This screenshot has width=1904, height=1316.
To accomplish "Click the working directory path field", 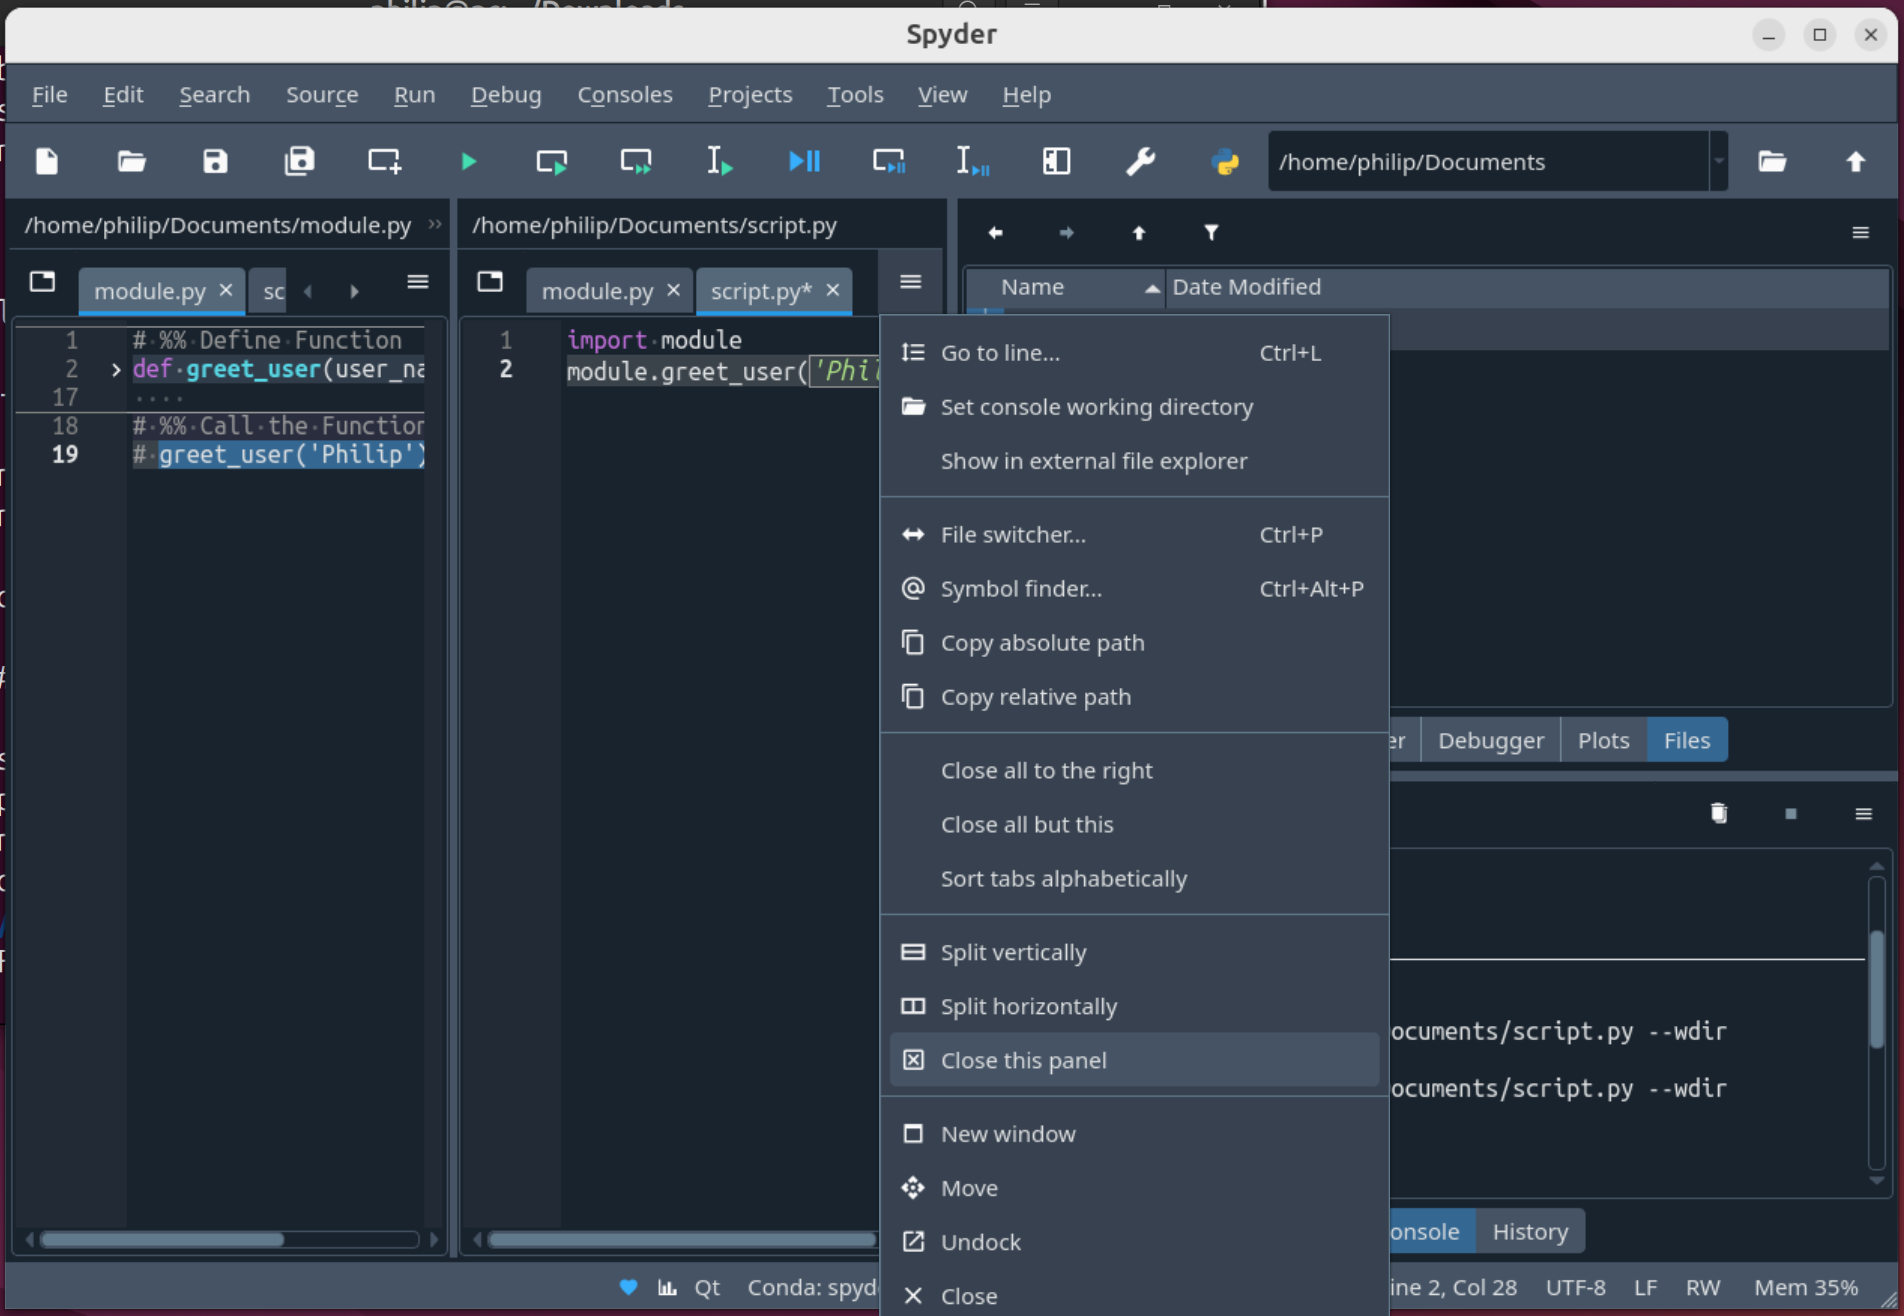I will coord(1488,161).
